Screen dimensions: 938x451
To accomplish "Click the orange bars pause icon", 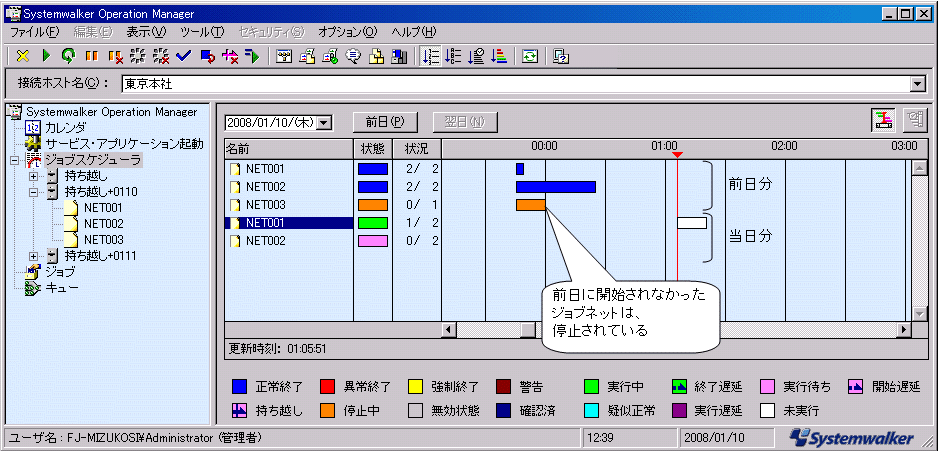I will (x=92, y=56).
